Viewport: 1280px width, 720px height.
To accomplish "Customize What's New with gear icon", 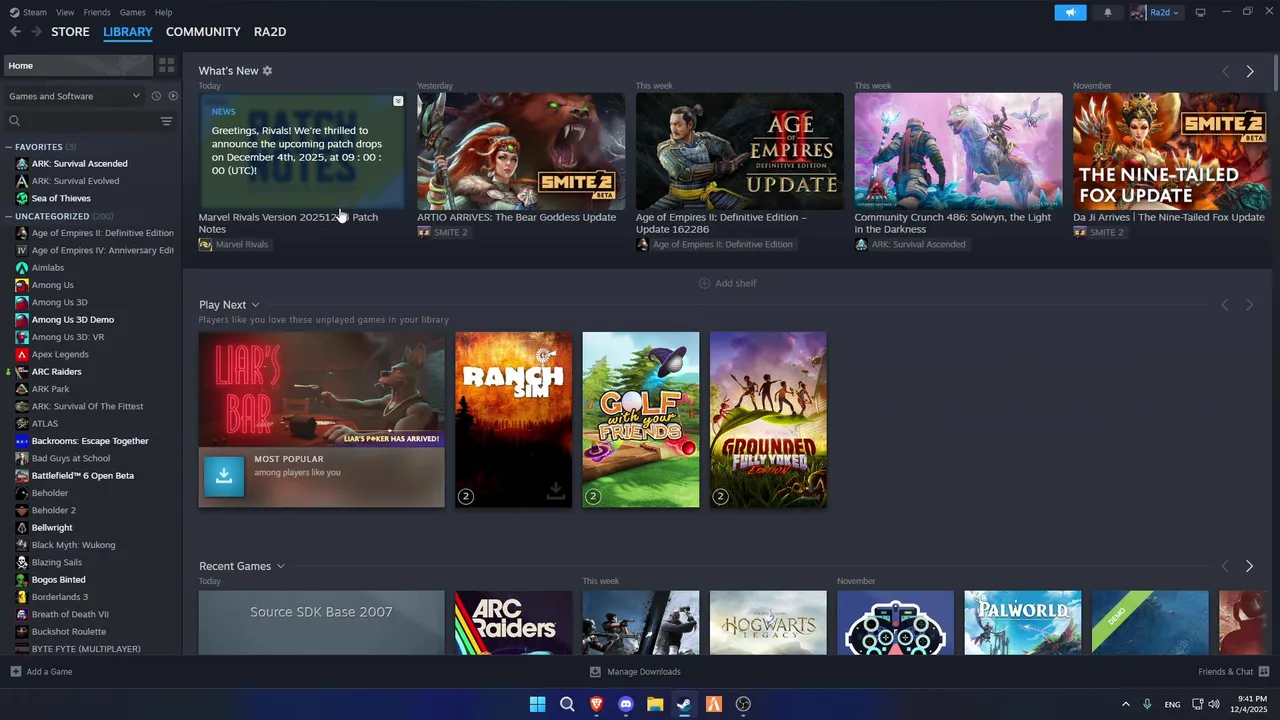I will [x=267, y=71].
